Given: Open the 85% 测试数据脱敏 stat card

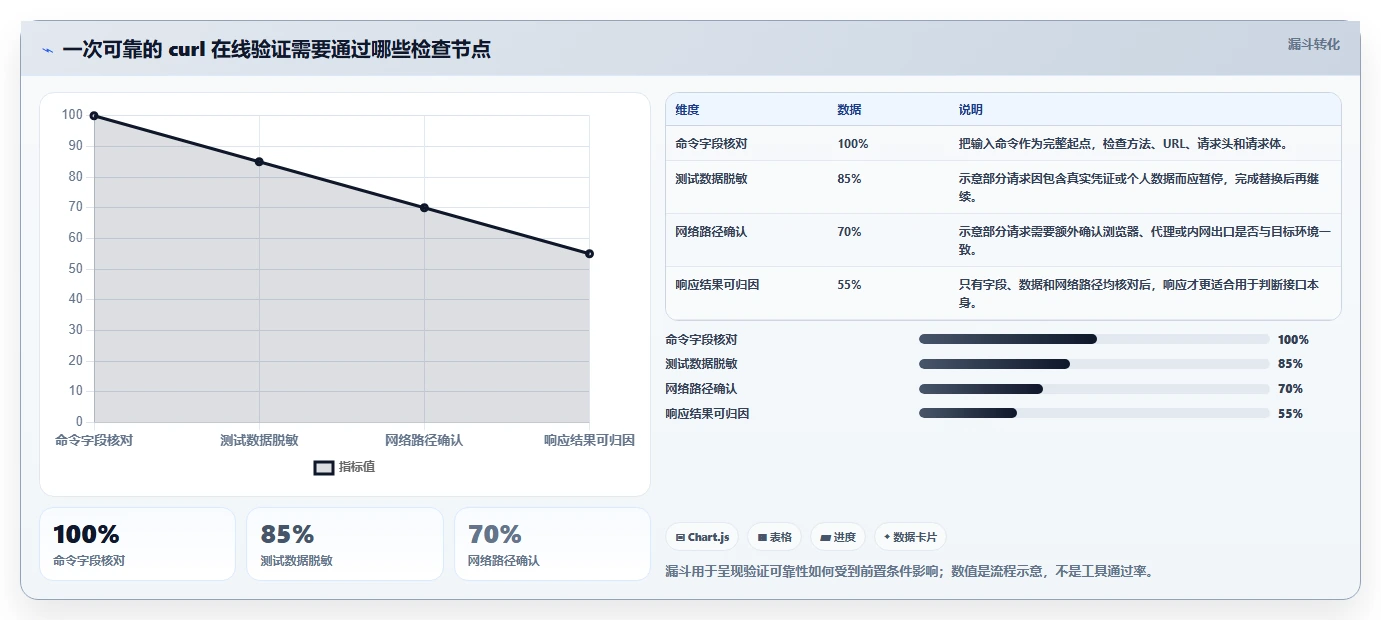Looking at the screenshot, I should (x=345, y=544).
